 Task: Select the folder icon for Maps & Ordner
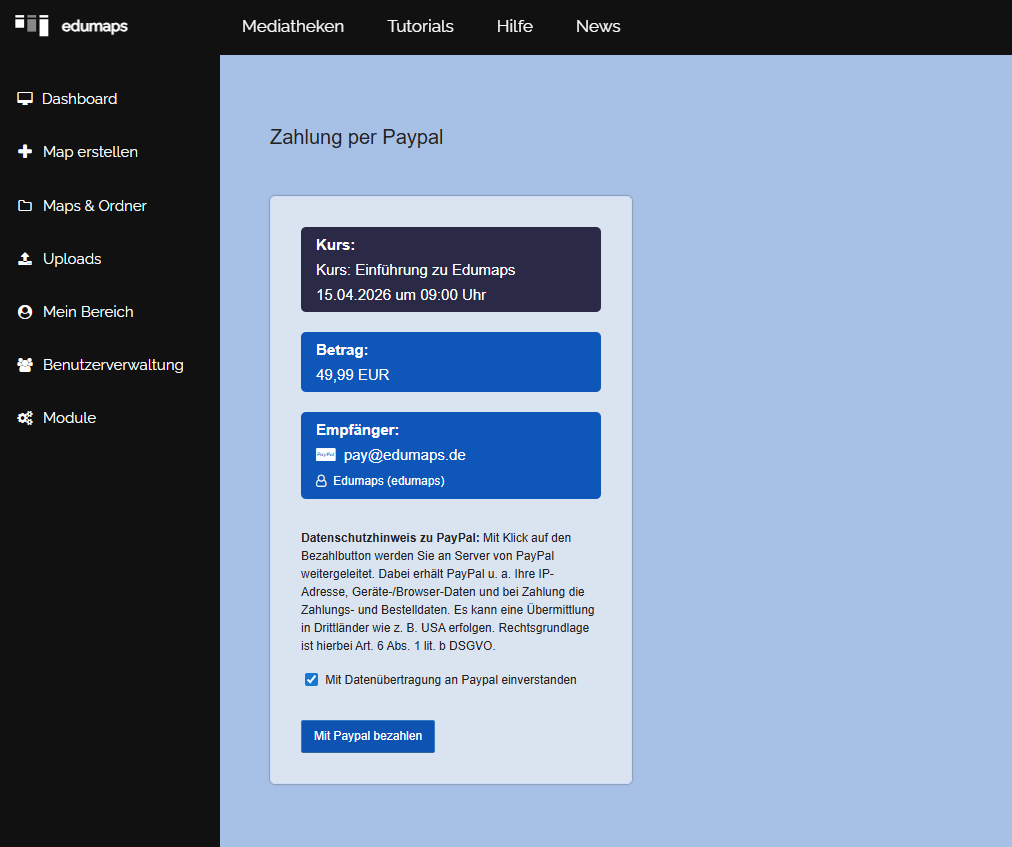click(25, 206)
